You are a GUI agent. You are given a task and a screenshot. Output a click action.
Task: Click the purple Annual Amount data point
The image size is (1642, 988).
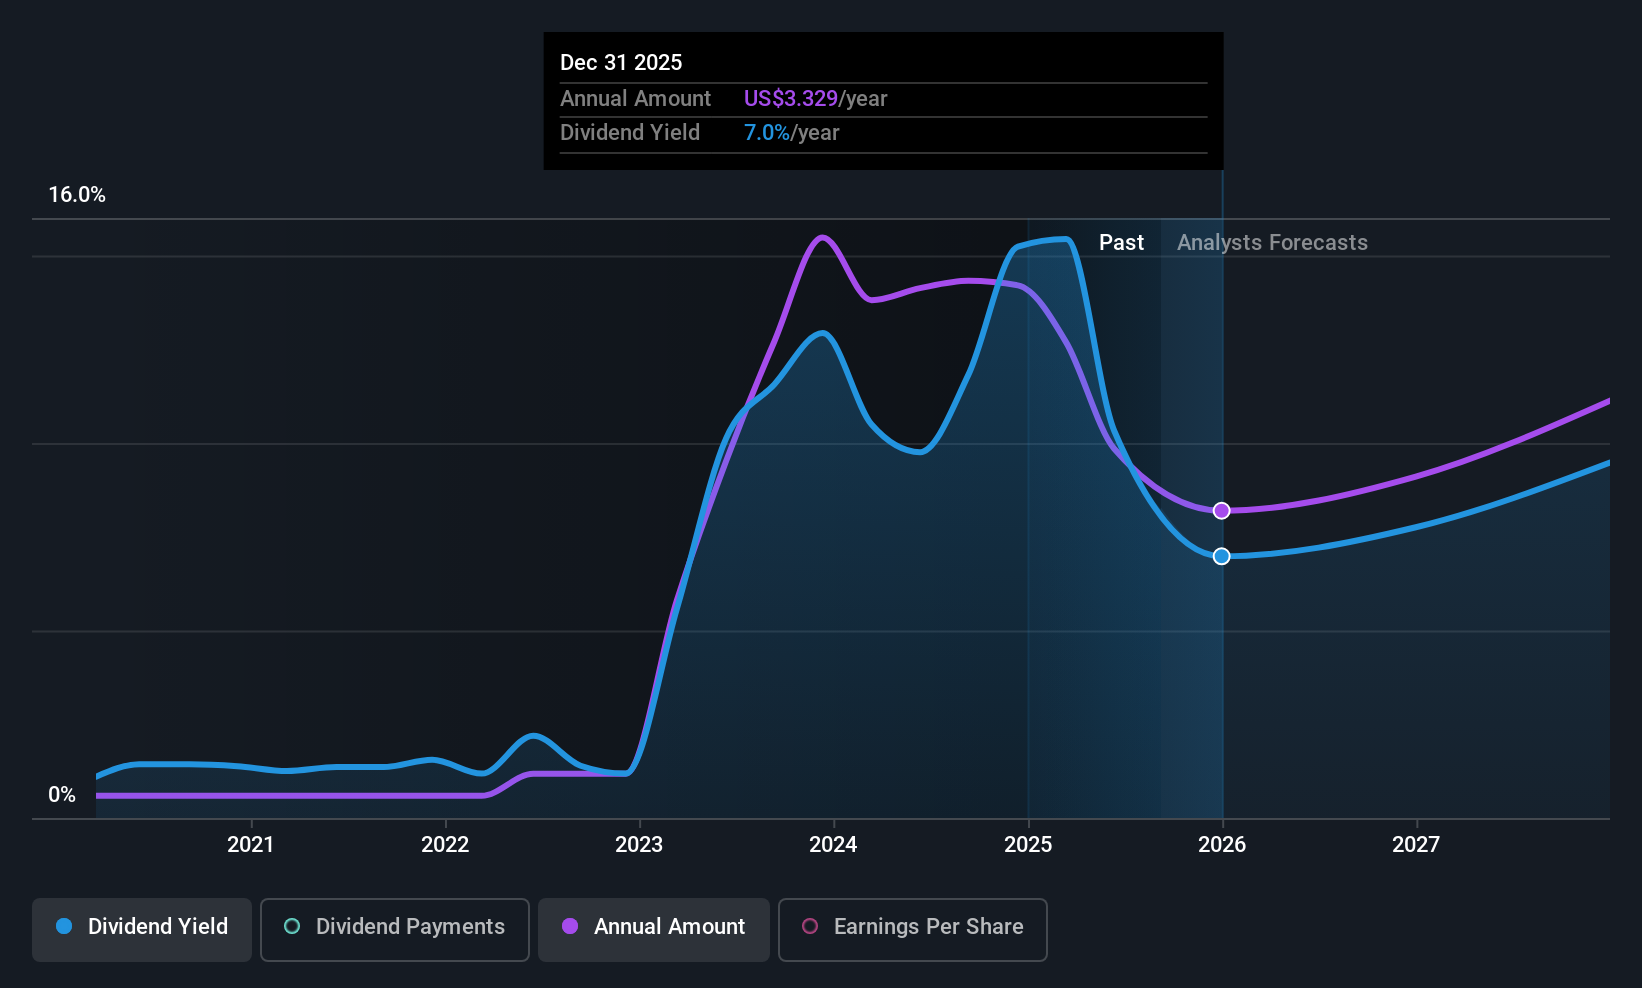point(1221,511)
